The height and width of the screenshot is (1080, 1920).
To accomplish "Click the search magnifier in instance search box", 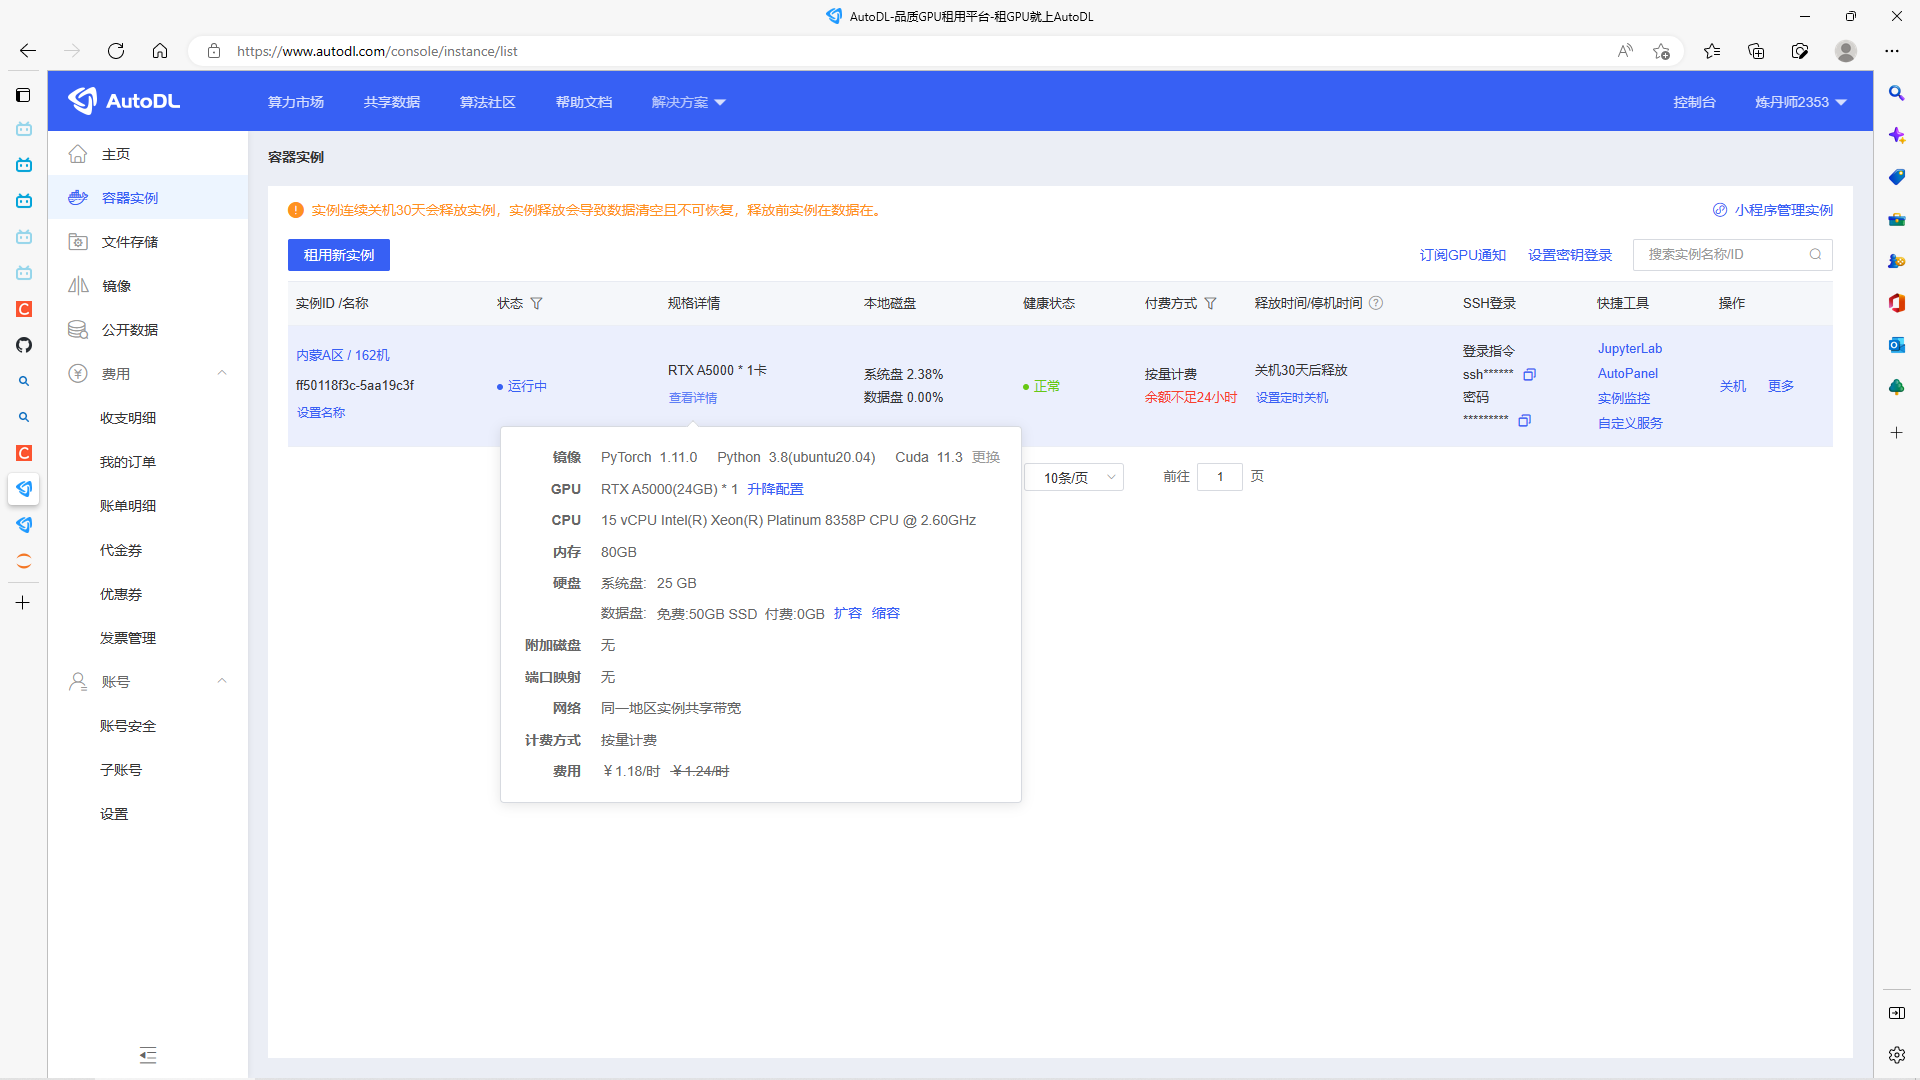I will (x=1815, y=255).
